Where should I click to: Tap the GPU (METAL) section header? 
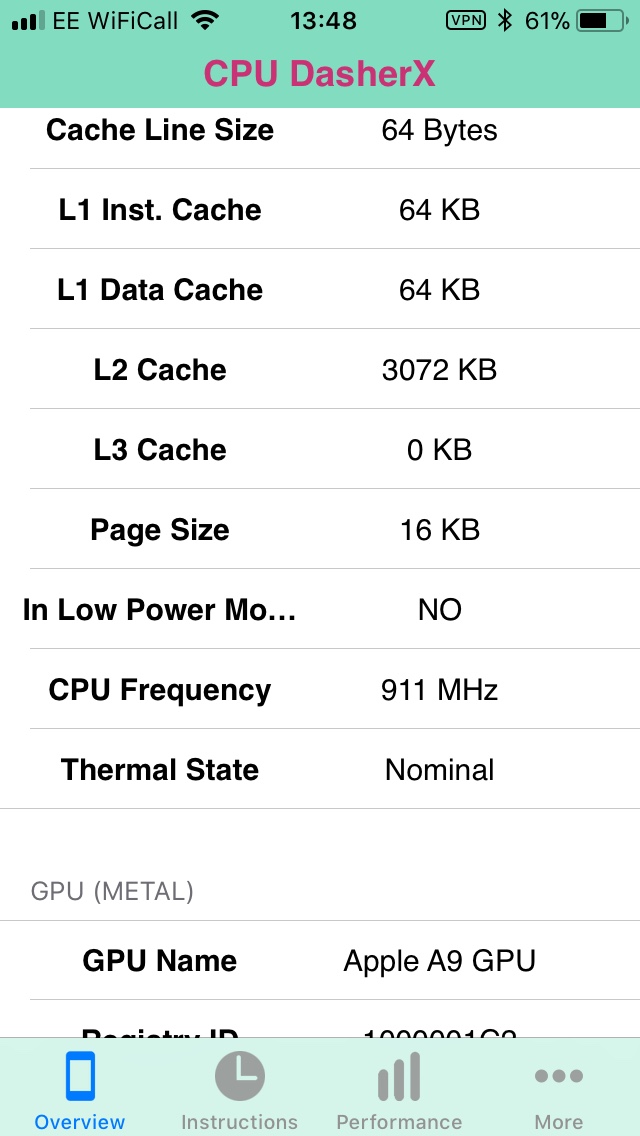(x=112, y=891)
